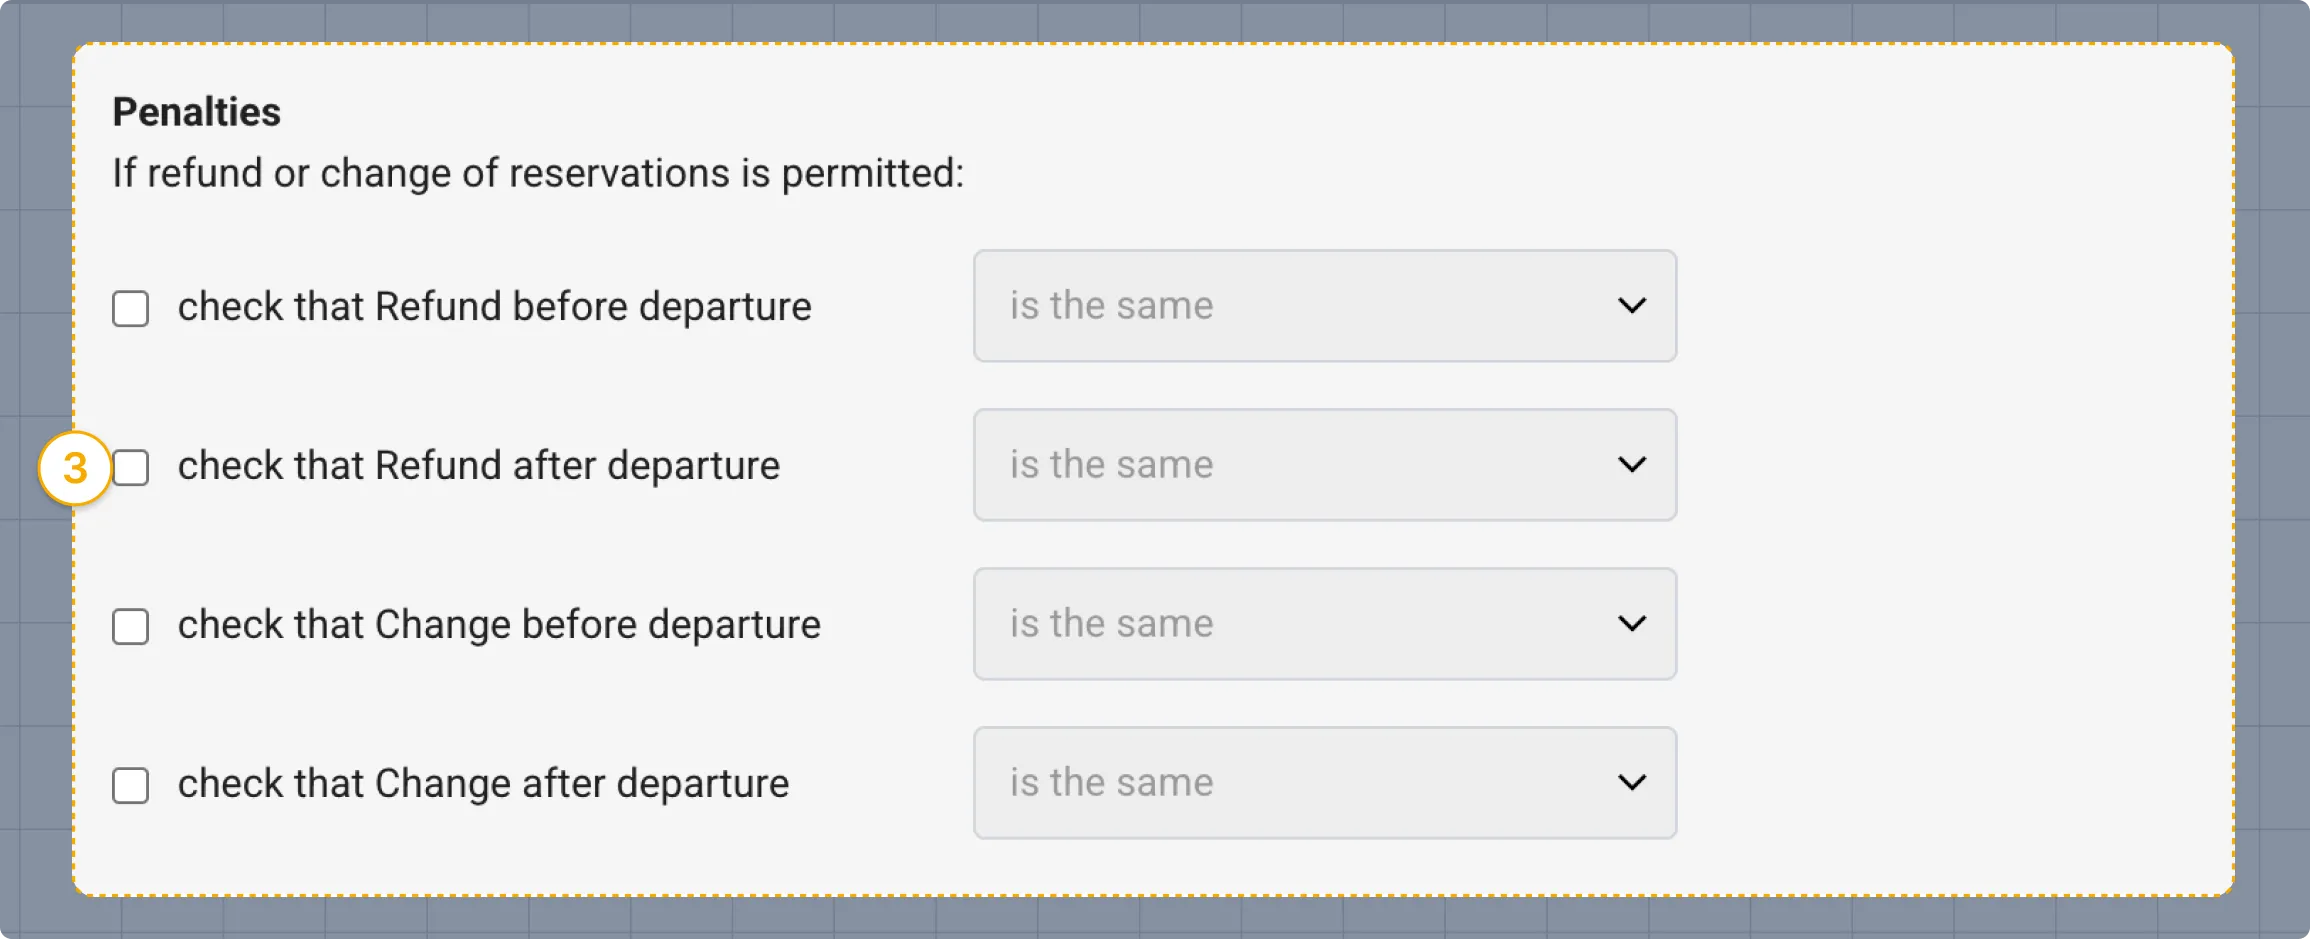Viewport: 2310px width, 939px height.
Task: Toggle the Change after departure checkbox
Action: pyautogui.click(x=130, y=785)
